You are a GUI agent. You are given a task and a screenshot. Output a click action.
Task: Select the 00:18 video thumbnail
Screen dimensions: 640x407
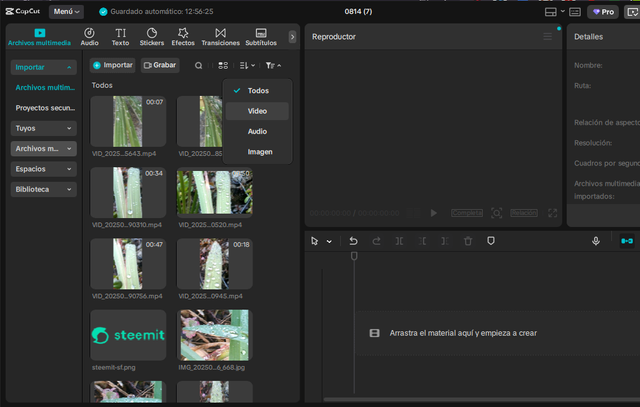click(214, 264)
